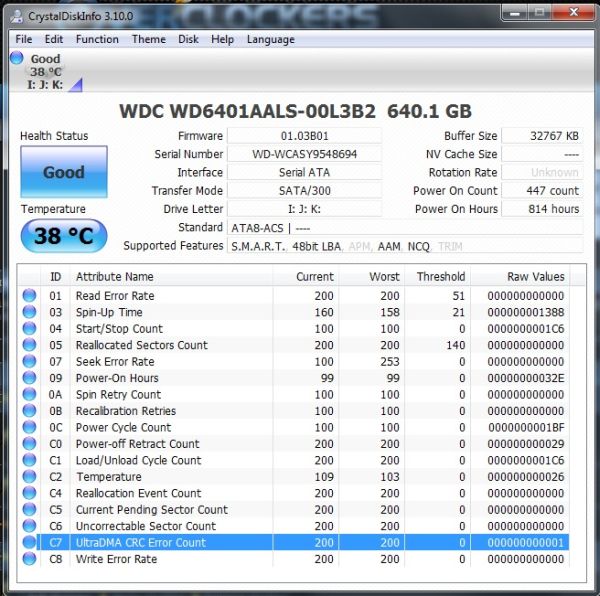Image resolution: width=600 pixels, height=596 pixels.
Task: Click the Interface field Serial ATA
Action: pos(305,173)
